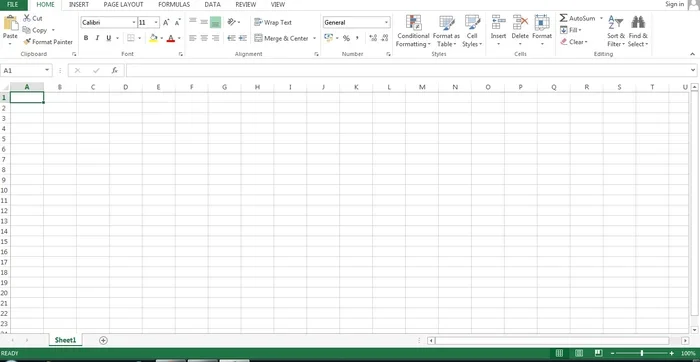Image resolution: width=700 pixels, height=362 pixels.
Task: Toggle Bold formatting
Action: (86, 38)
